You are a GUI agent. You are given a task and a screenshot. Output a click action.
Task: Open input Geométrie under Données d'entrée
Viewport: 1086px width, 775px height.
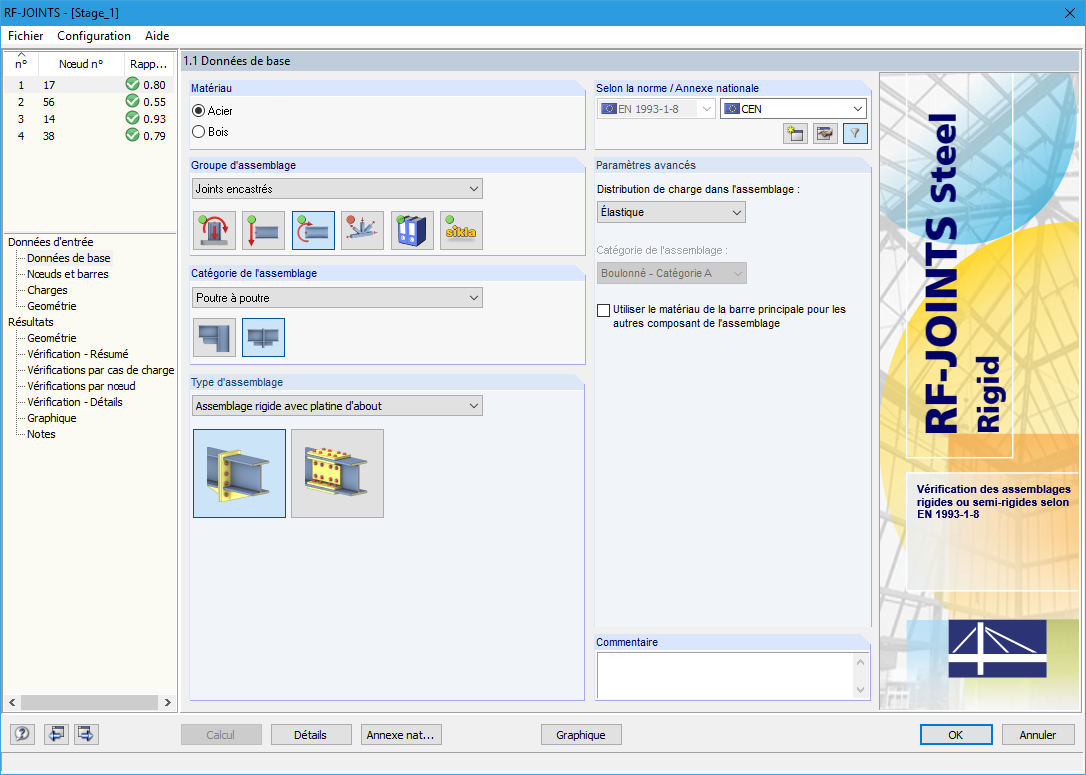[x=52, y=305]
